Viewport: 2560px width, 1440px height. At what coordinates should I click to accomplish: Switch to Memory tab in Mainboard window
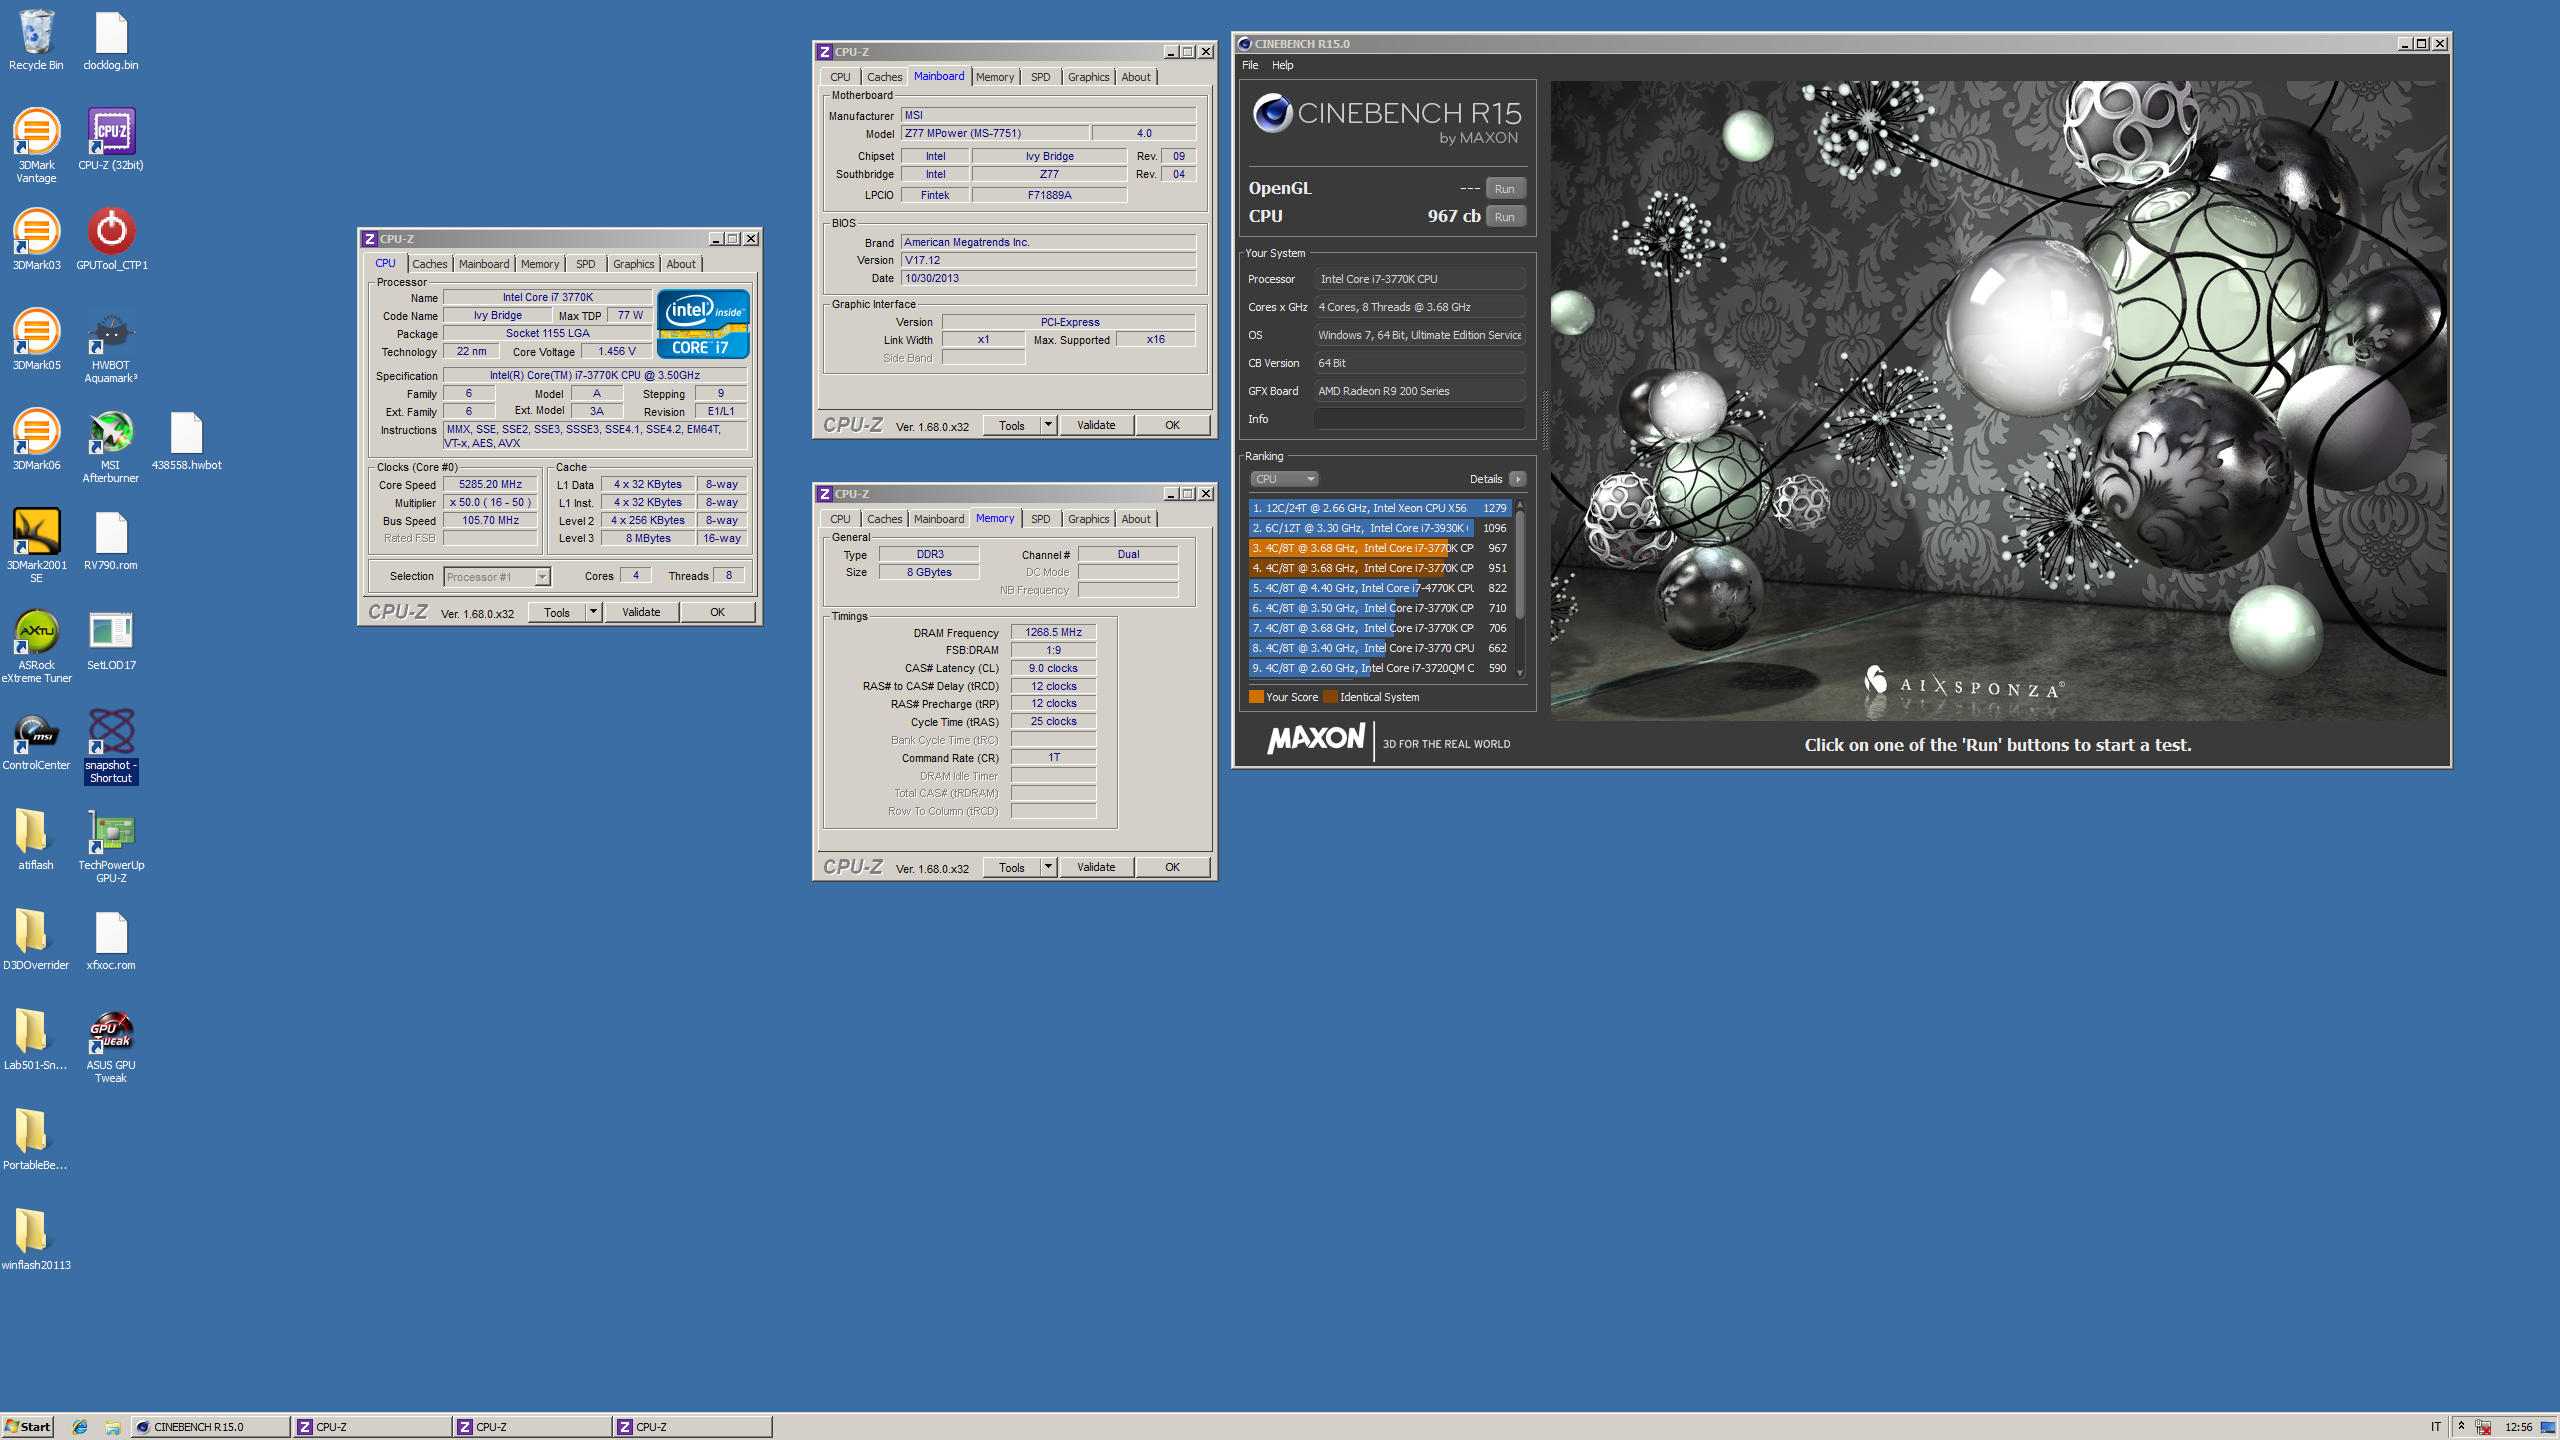point(995,77)
